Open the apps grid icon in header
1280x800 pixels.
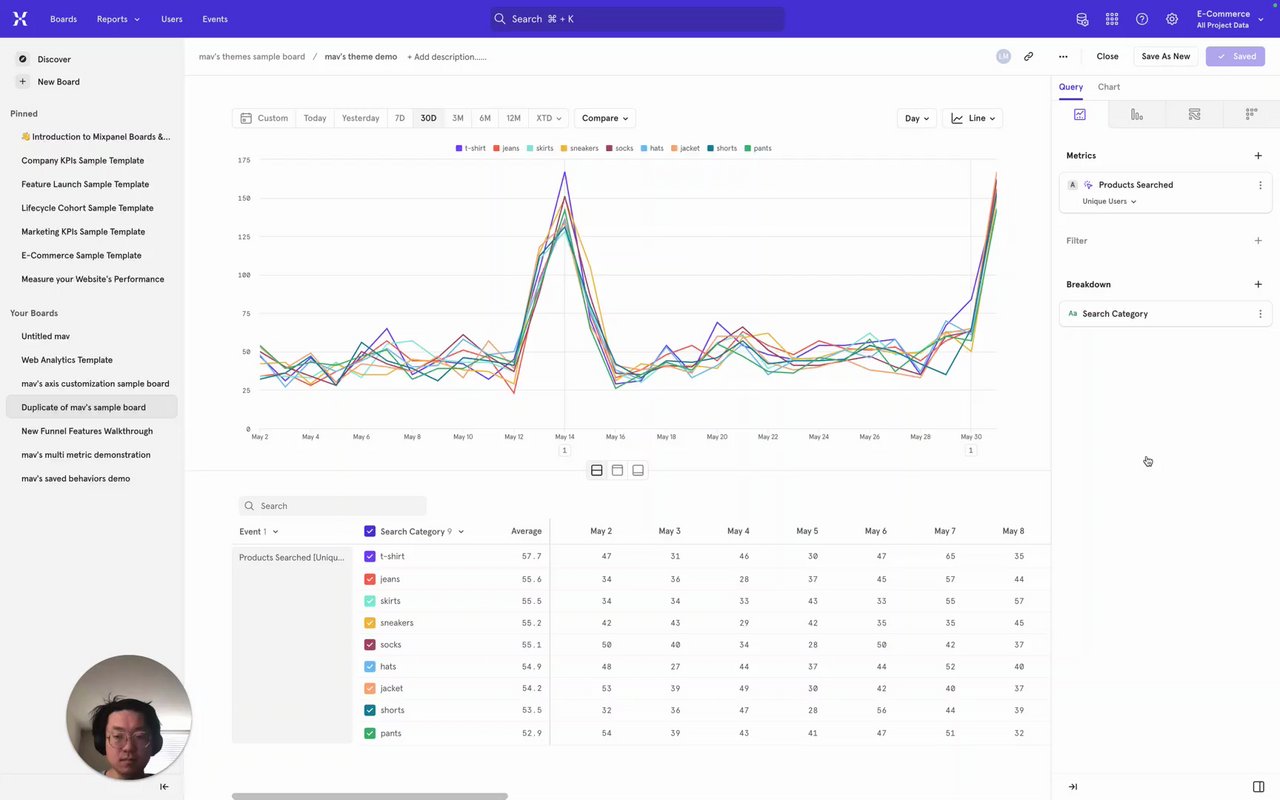pos(1112,19)
